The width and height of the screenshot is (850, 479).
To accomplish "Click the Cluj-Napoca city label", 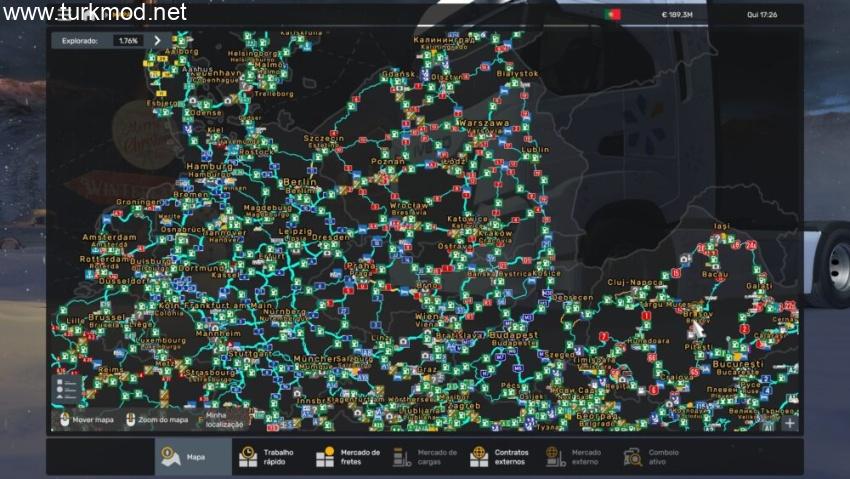I will pos(635,282).
